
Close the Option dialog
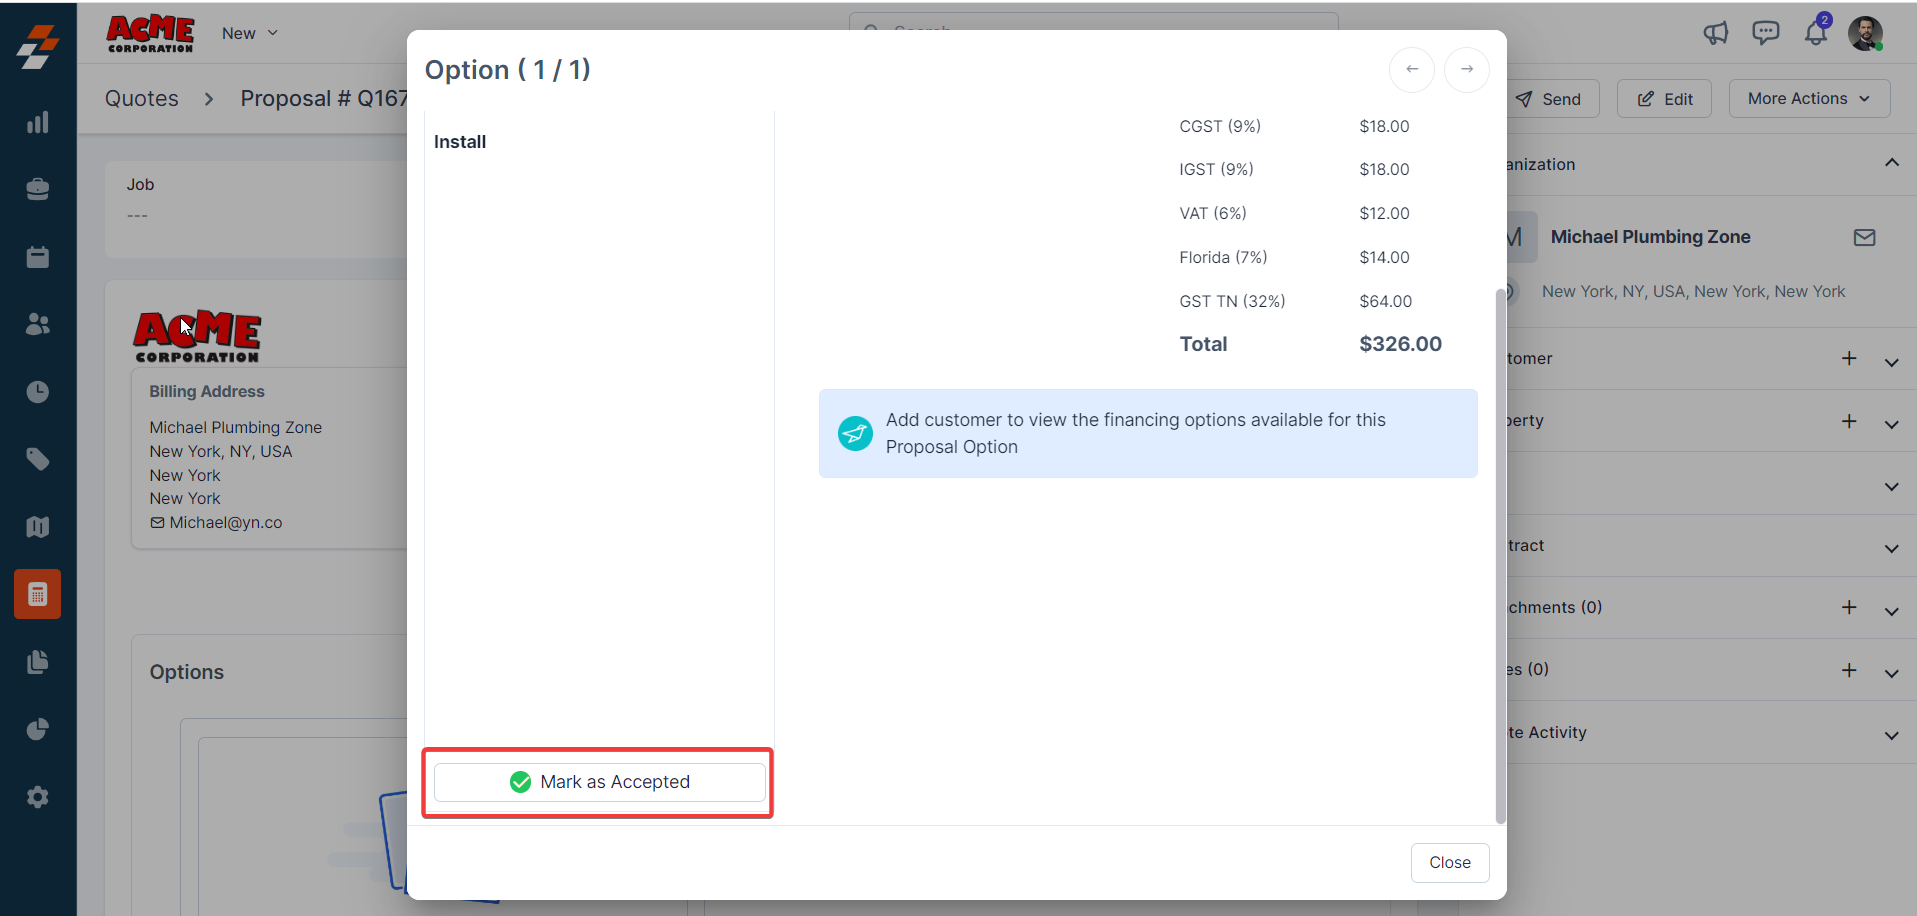1449,862
